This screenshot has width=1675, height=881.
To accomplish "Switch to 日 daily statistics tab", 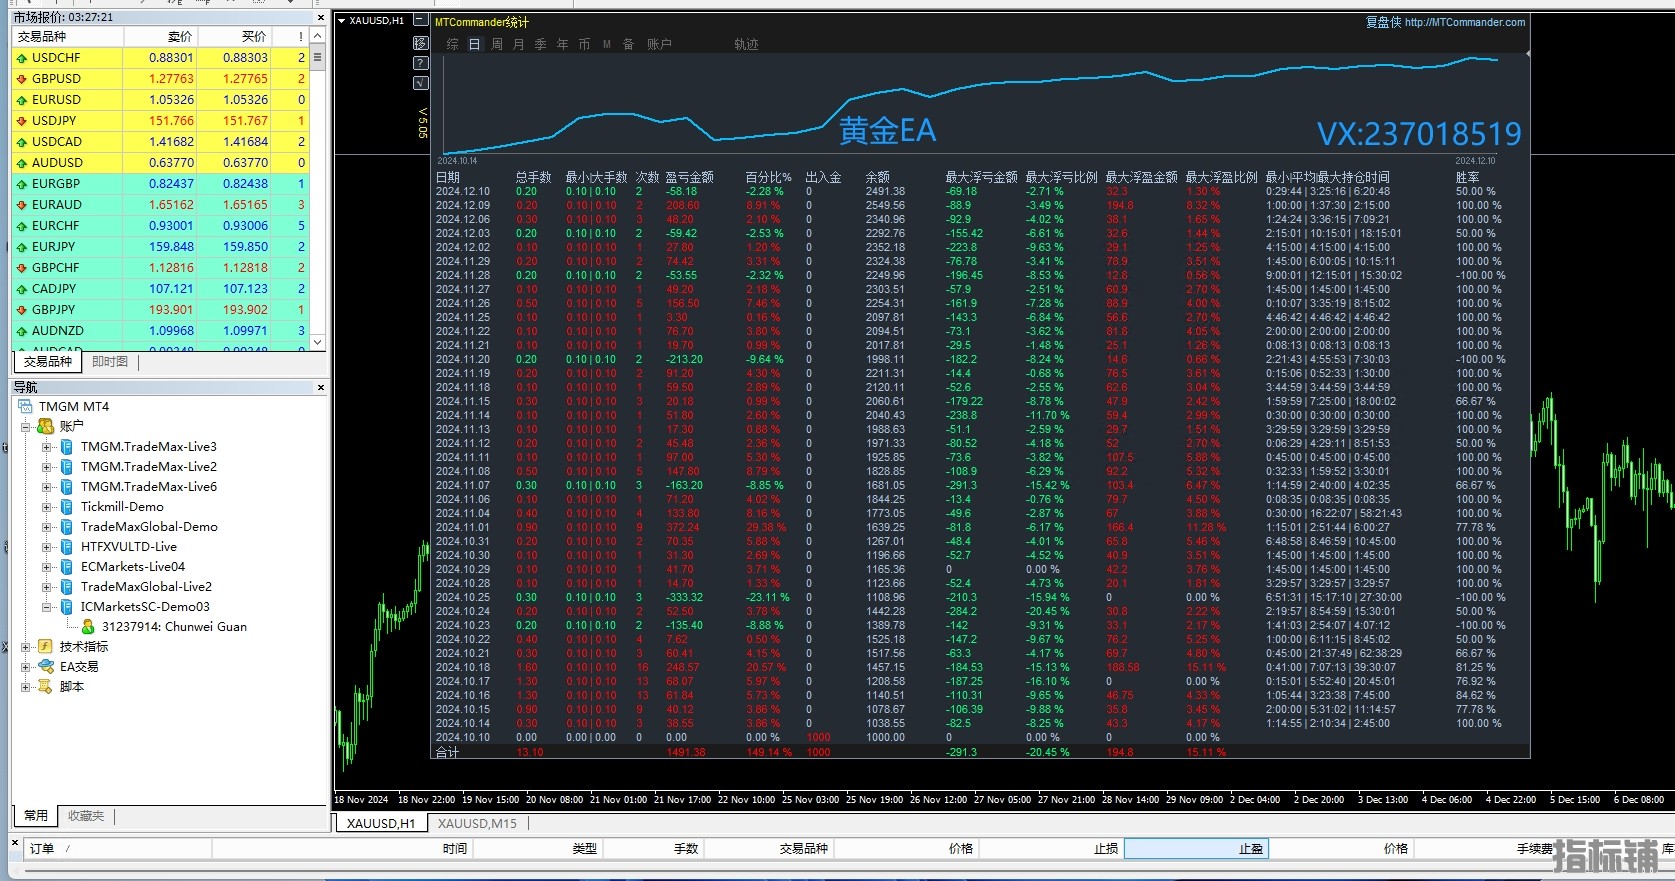I will pyautogui.click(x=474, y=44).
